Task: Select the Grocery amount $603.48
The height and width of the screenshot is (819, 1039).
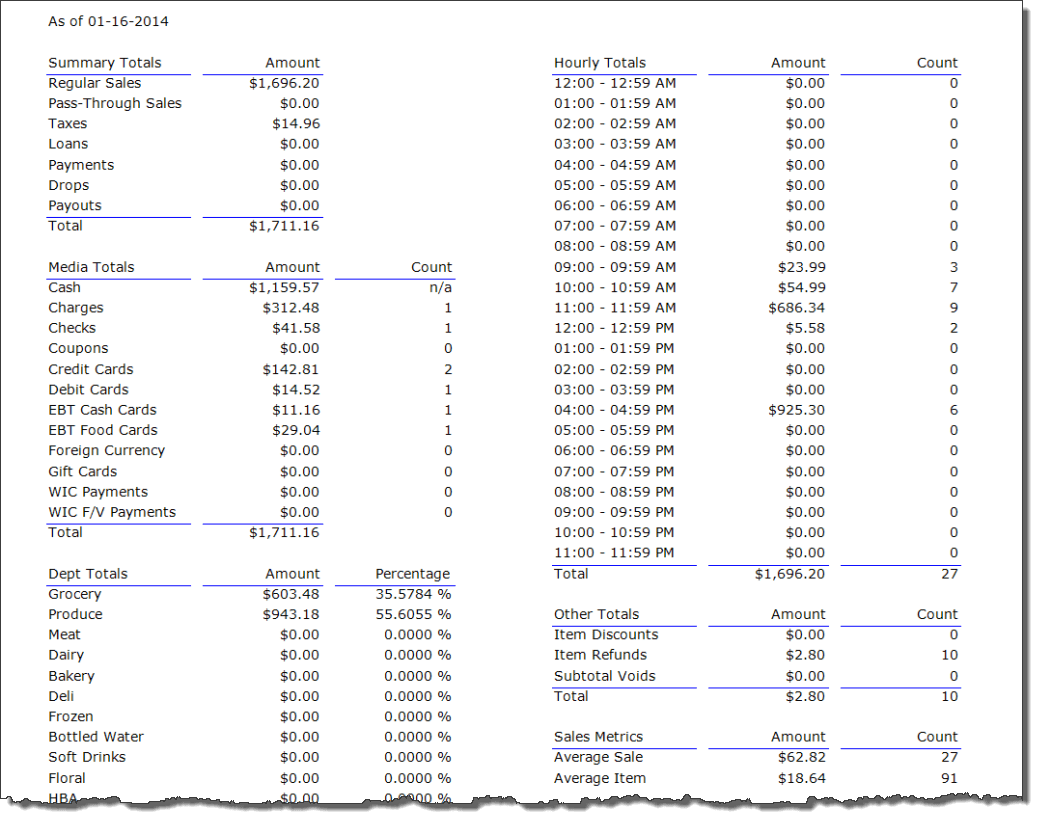Action: tap(291, 594)
